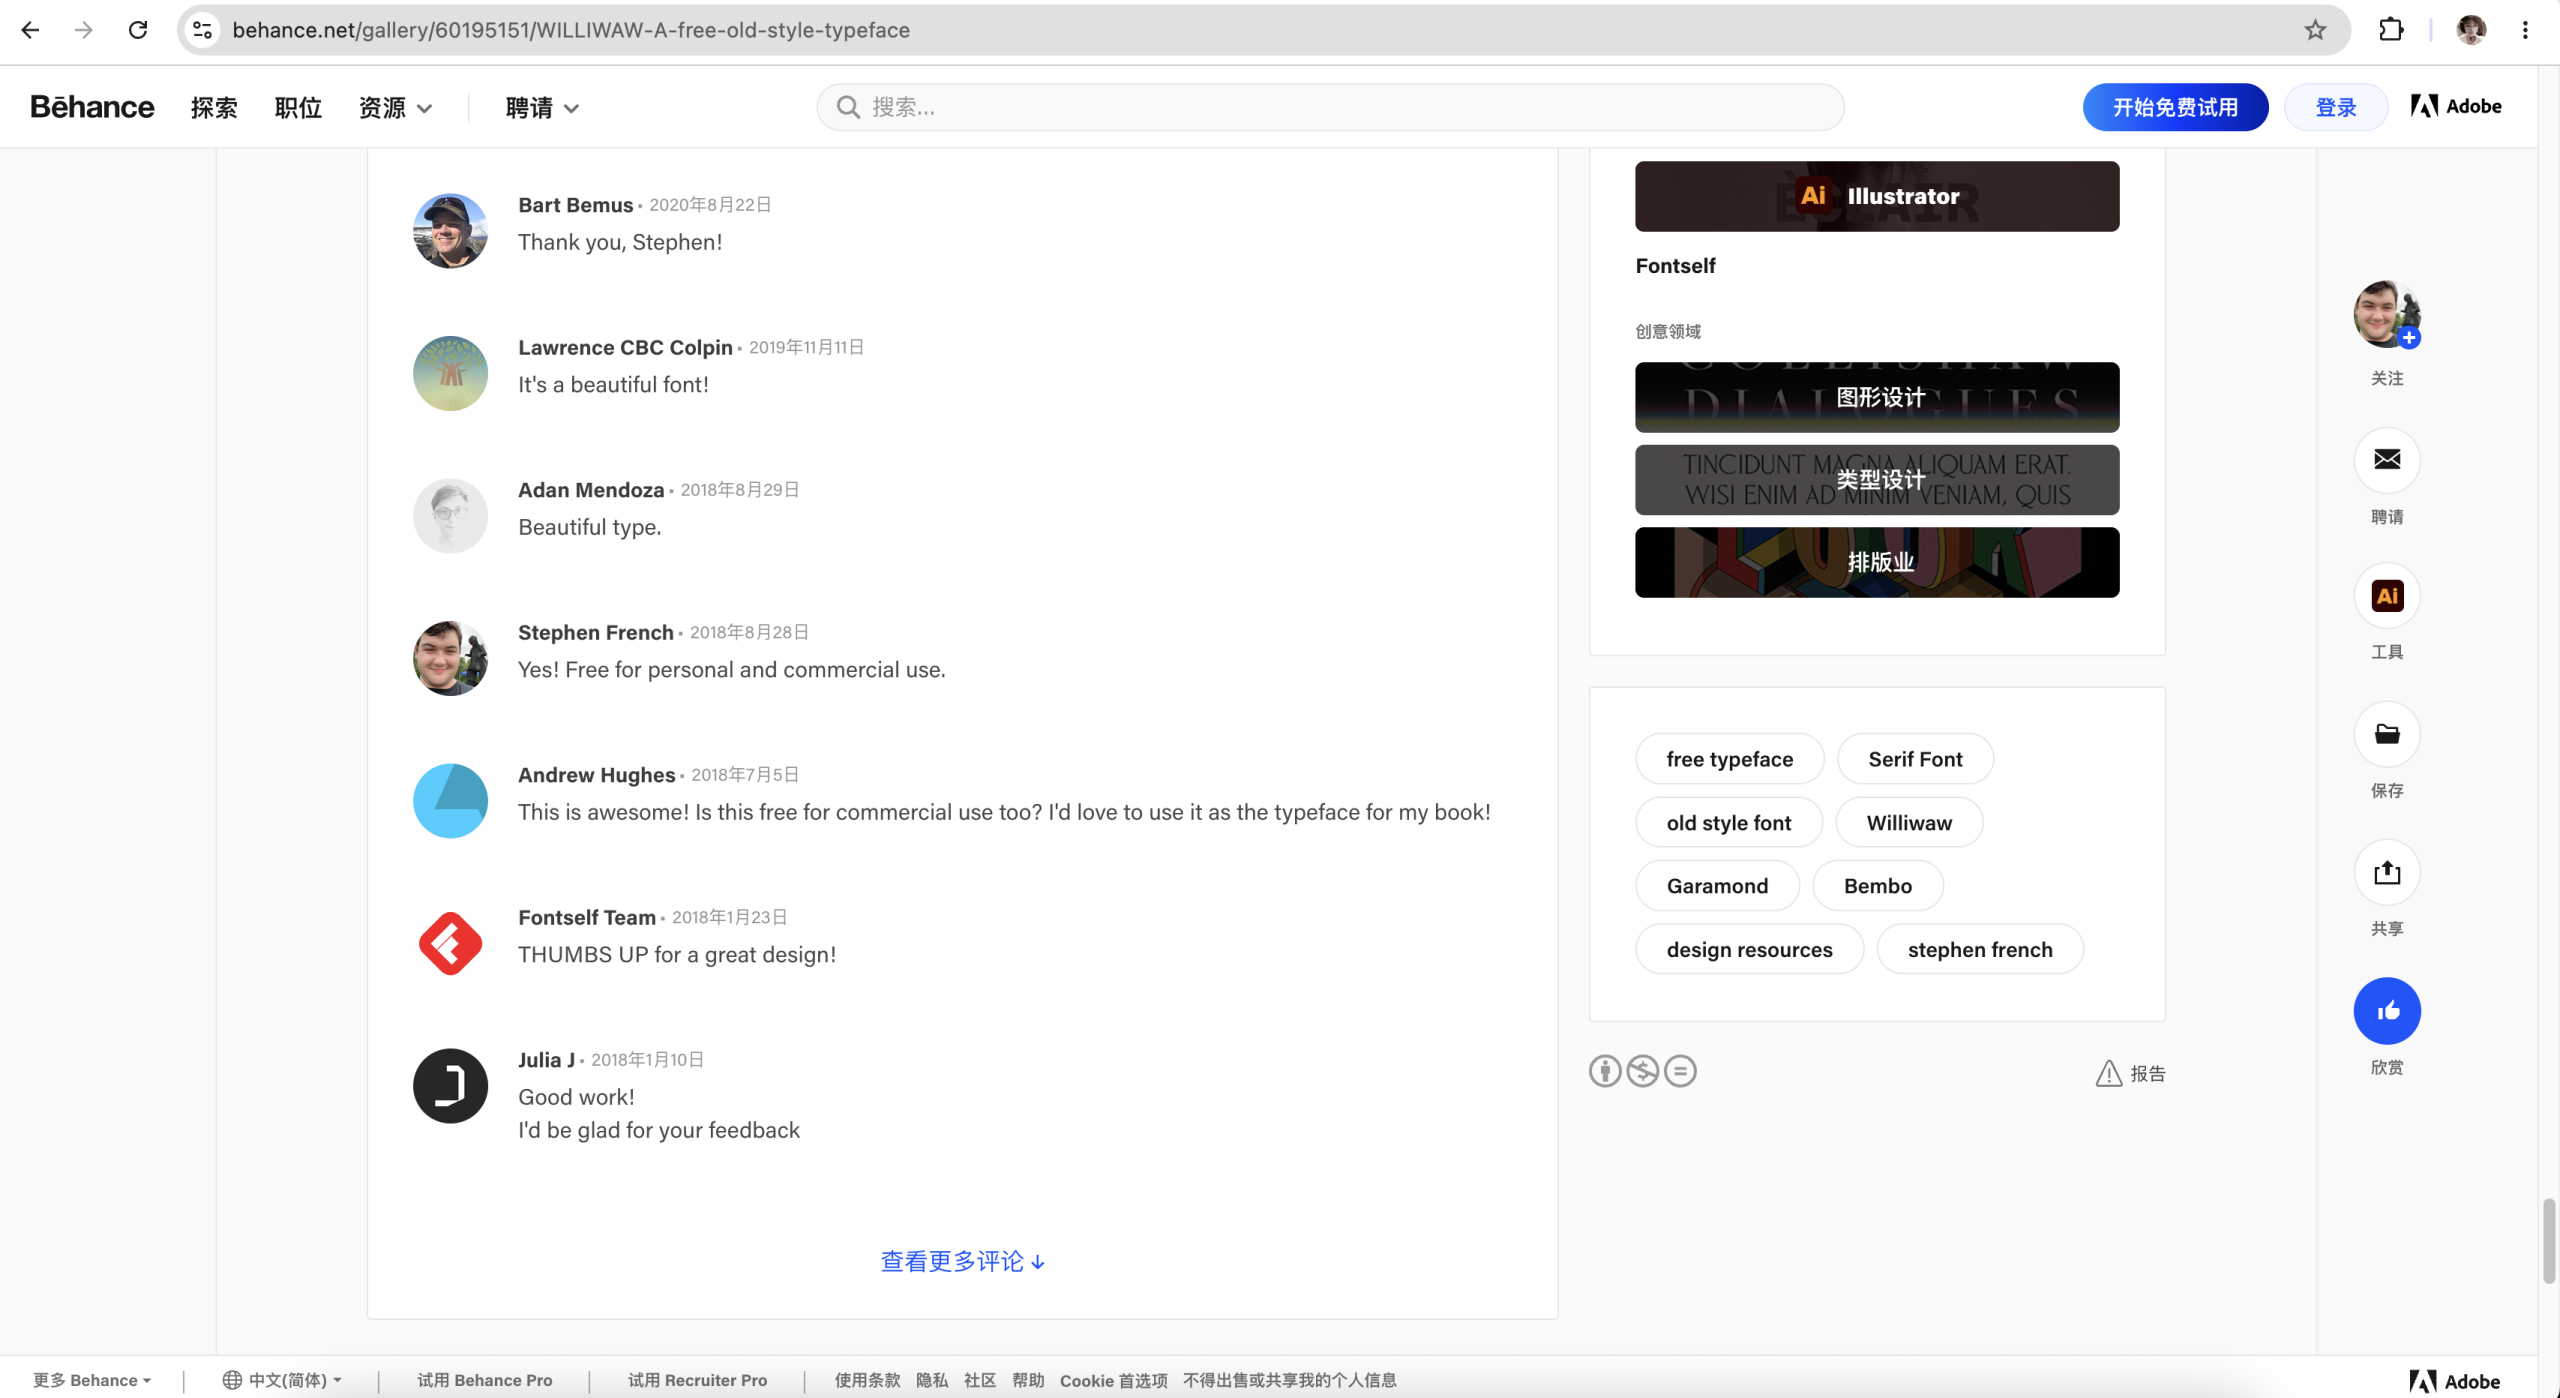Viewport: 2560px width, 1398px height.
Task: Open 试用 Recruiter Pro link
Action: pyautogui.click(x=697, y=1380)
